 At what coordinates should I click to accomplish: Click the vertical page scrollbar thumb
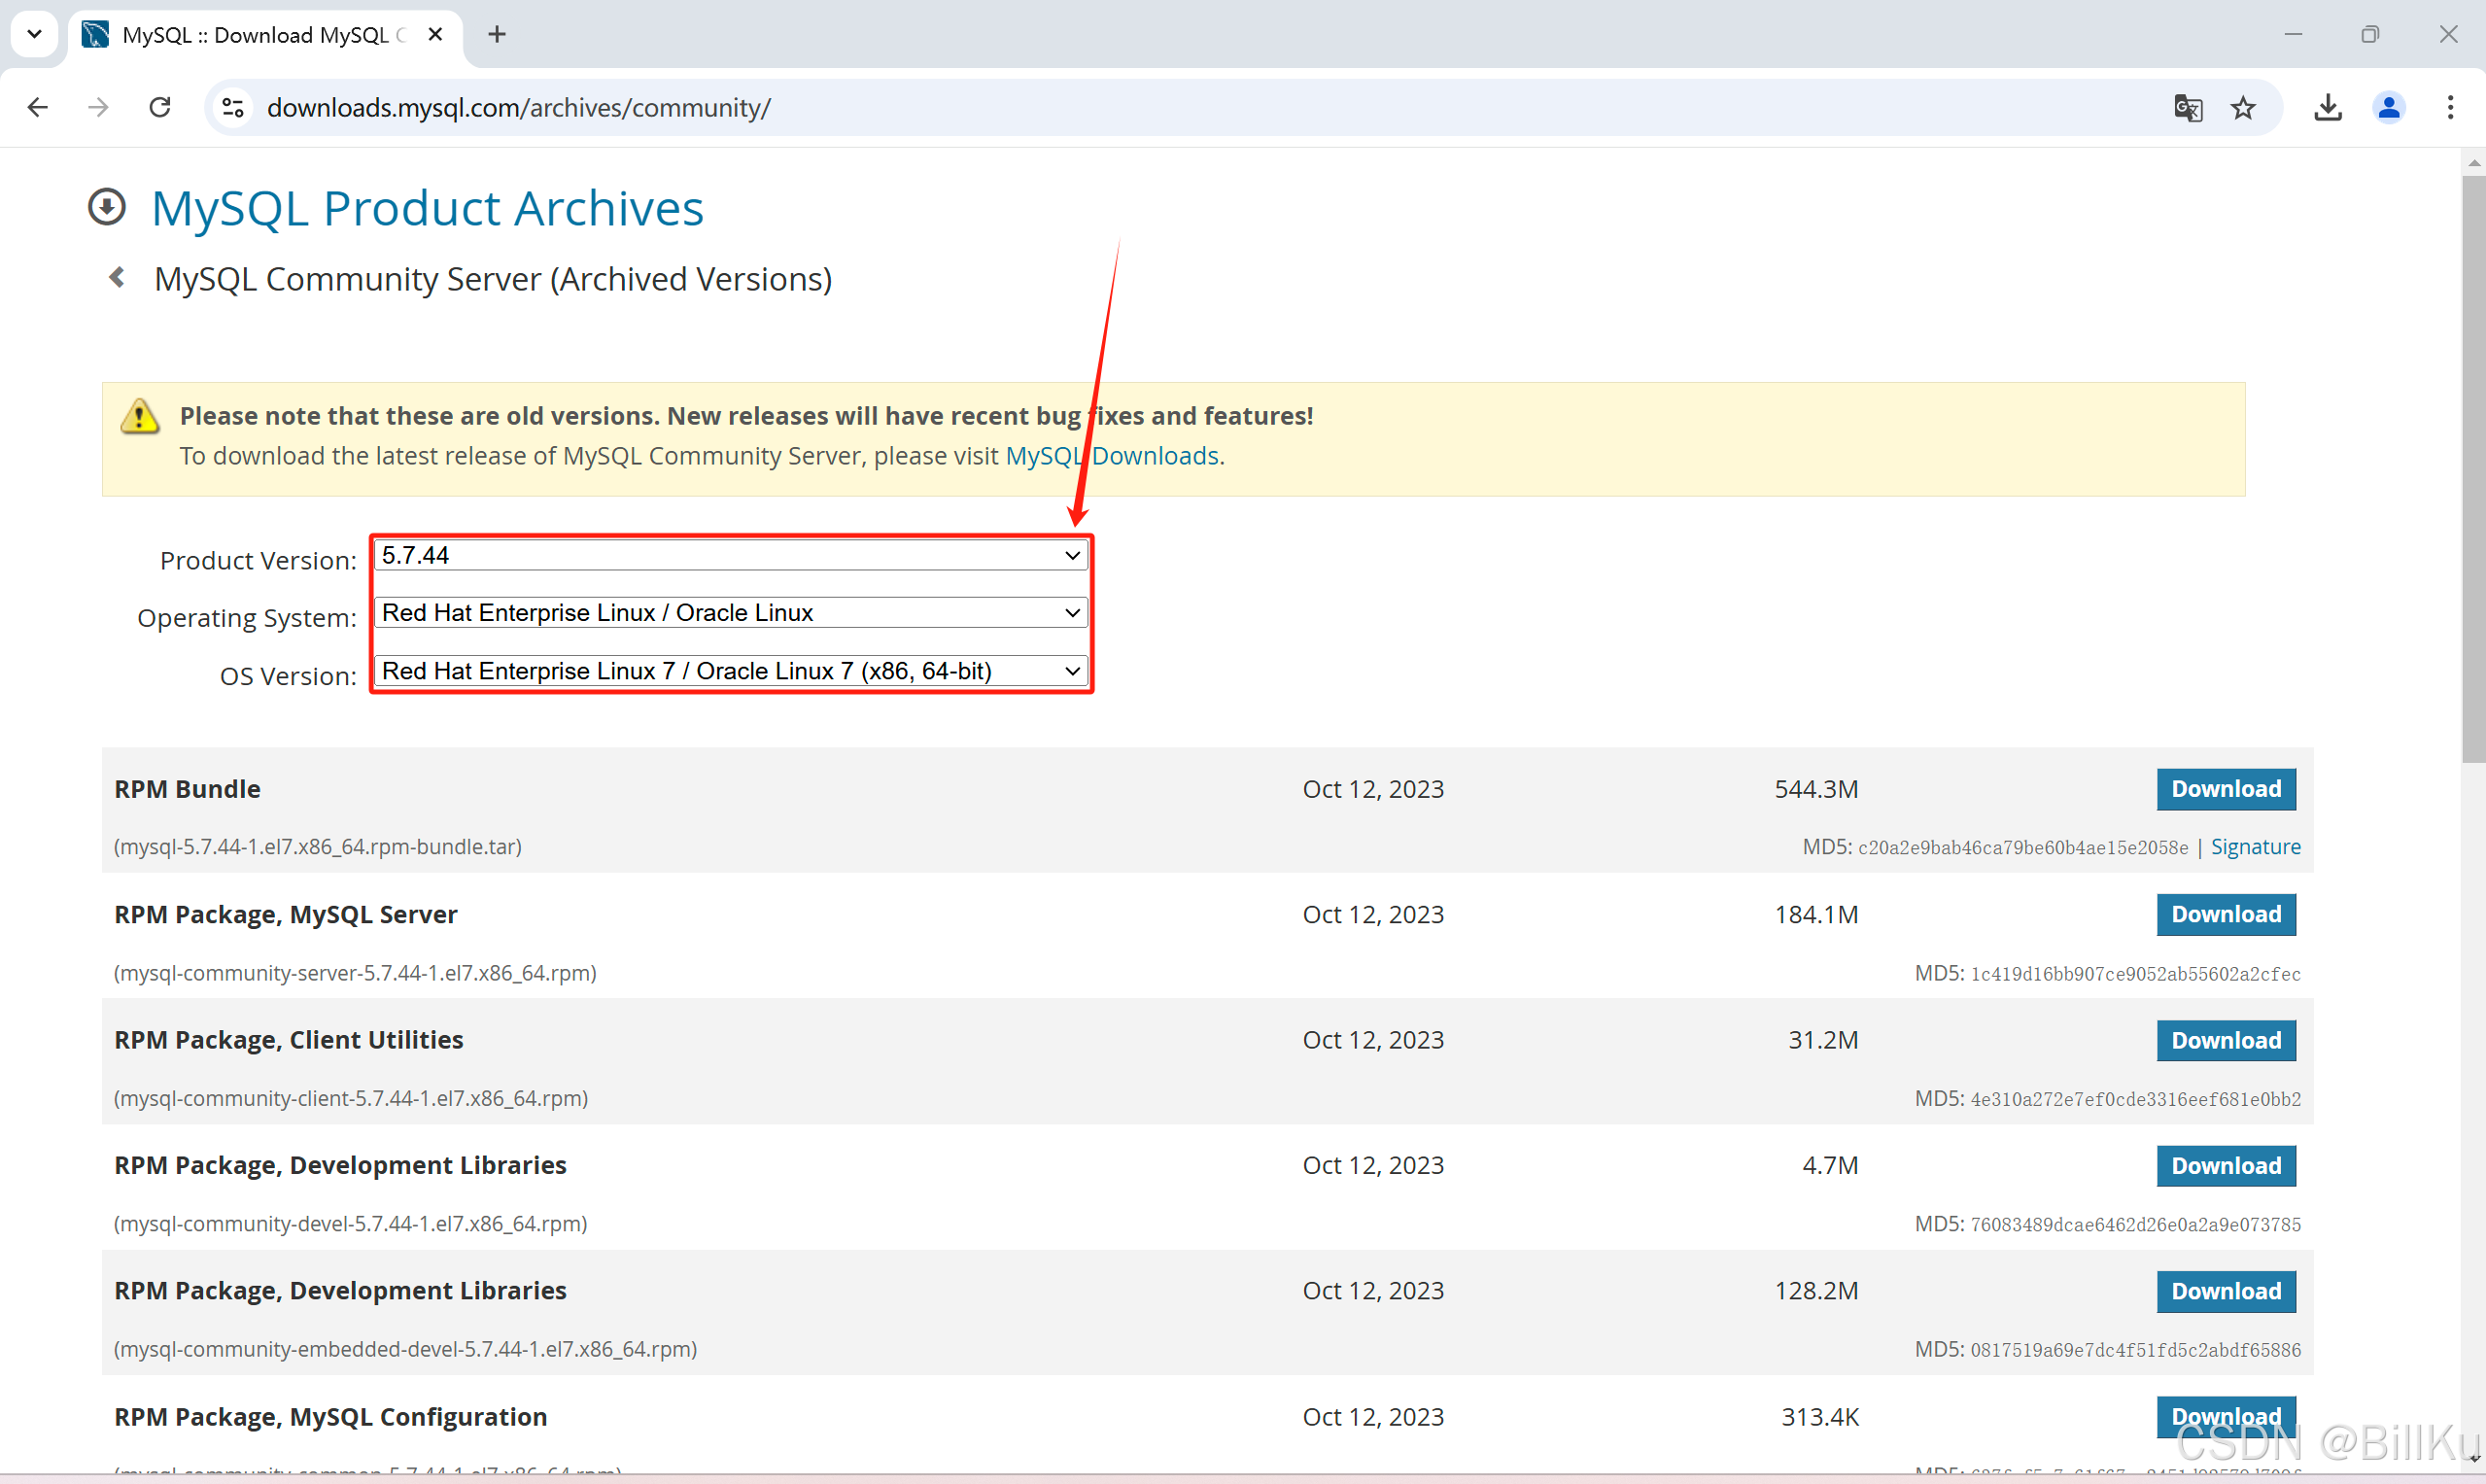[x=2473, y=470]
